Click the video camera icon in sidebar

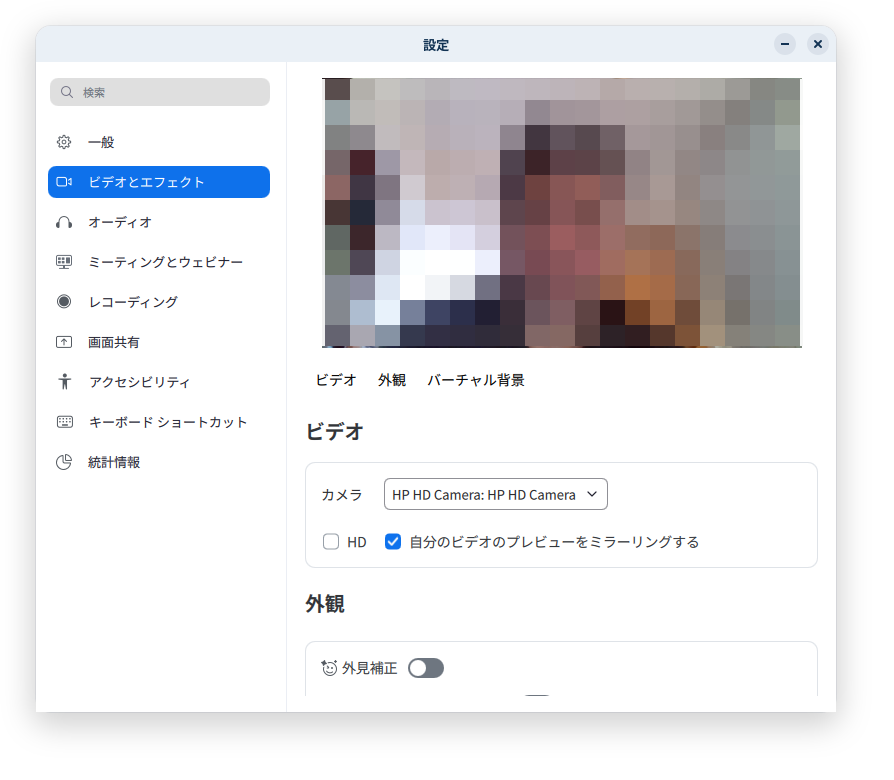[x=64, y=182]
